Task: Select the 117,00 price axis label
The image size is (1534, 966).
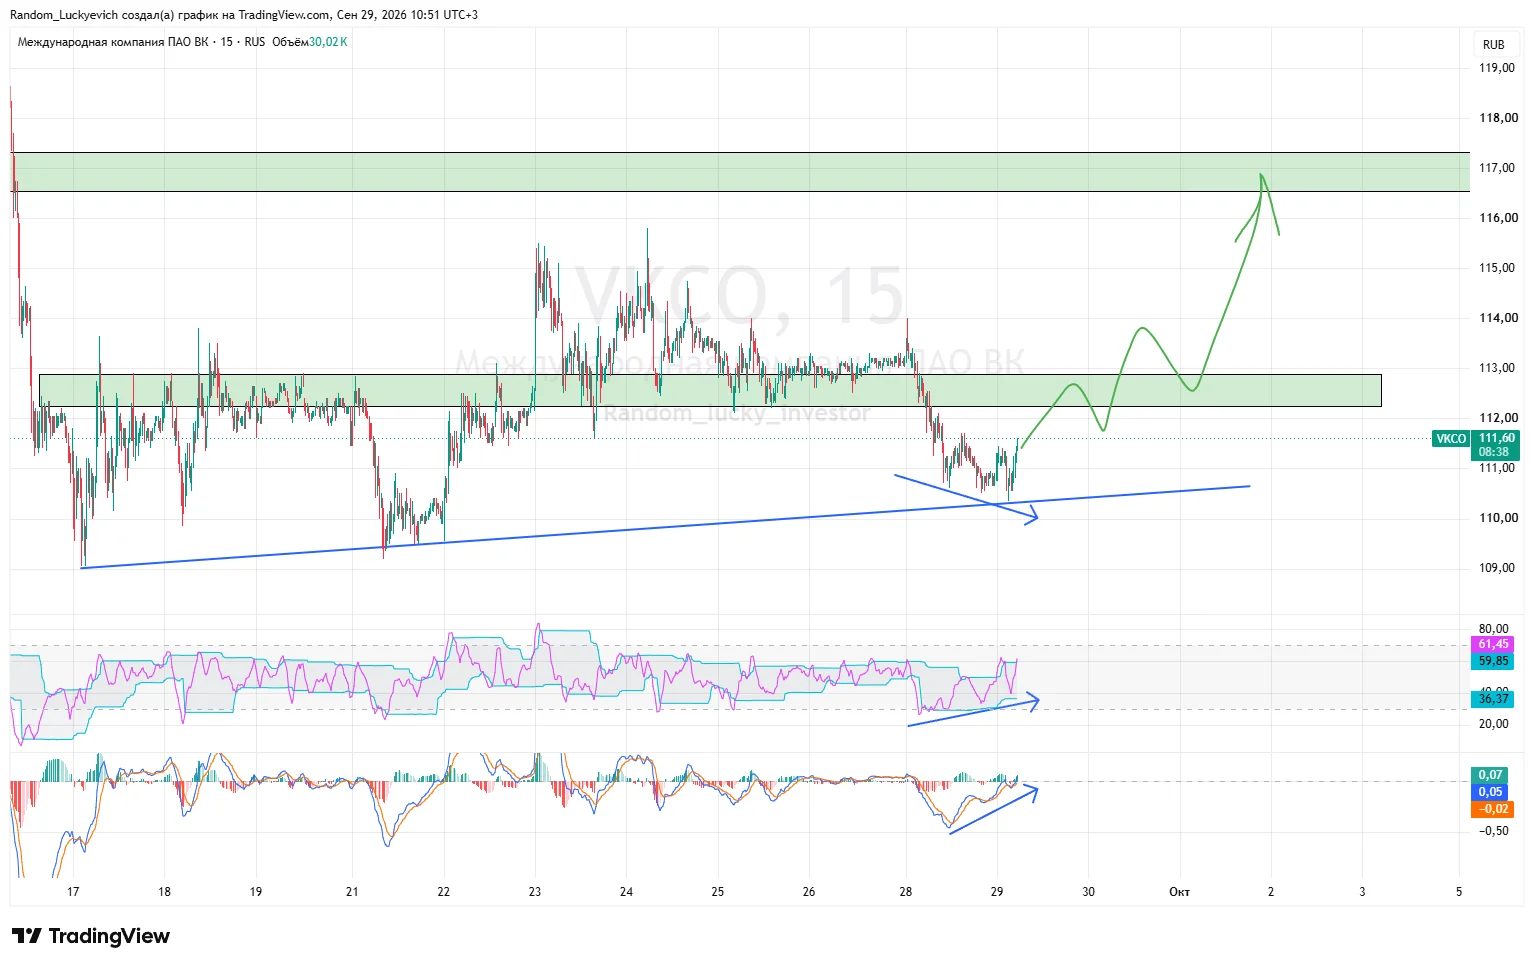Action: pyautogui.click(x=1498, y=168)
